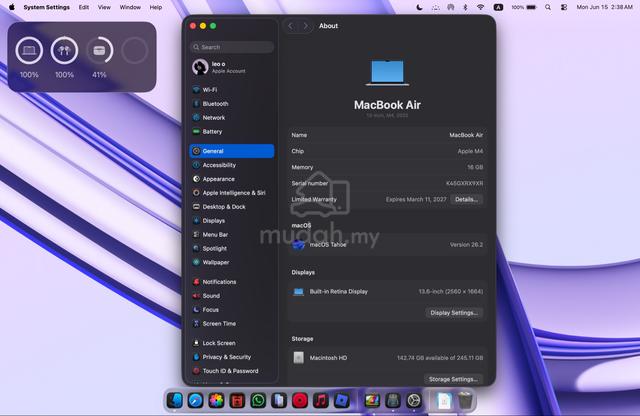This screenshot has height=416, width=640.
Task: Open Notifications settings
Action: click(231, 282)
